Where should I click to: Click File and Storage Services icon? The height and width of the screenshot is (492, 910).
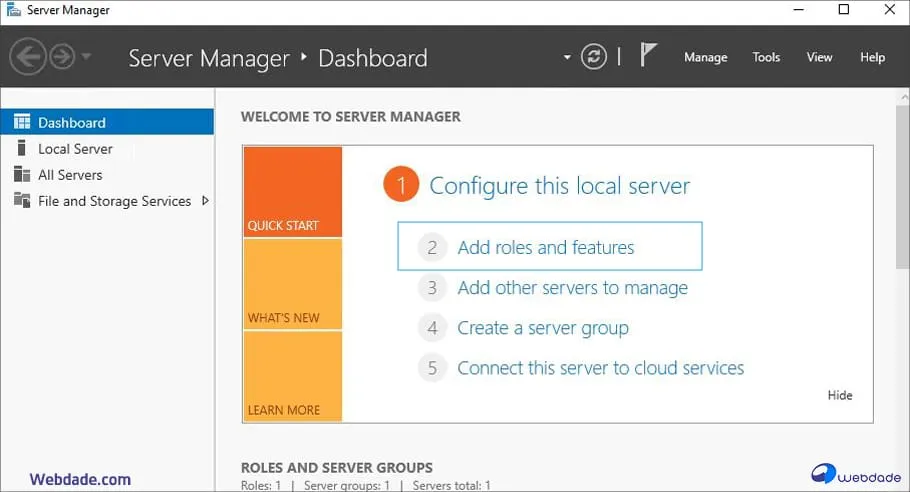pos(21,200)
